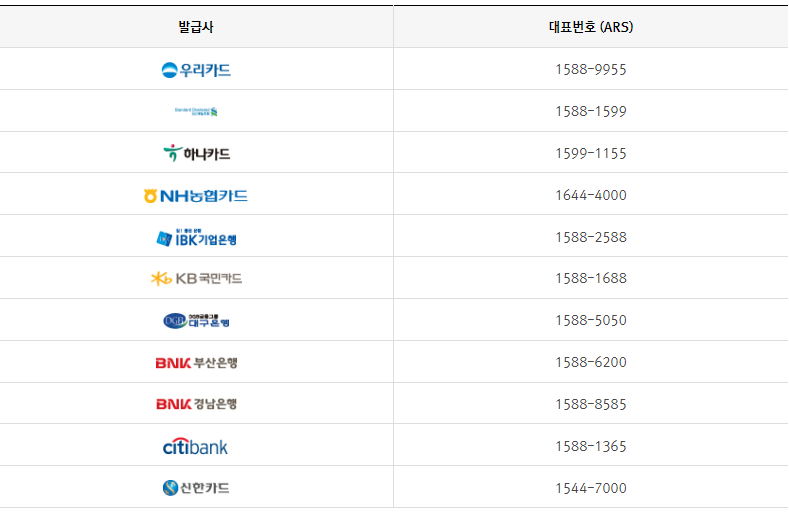This screenshot has width=789, height=520.
Task: Click the BNK Busan Bank logo
Action: click(x=196, y=362)
